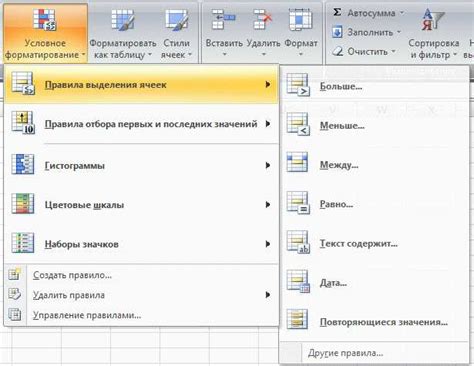This screenshot has width=474, height=366.
Task: Click the Повторяющиеся значения icon
Action: tap(297, 319)
